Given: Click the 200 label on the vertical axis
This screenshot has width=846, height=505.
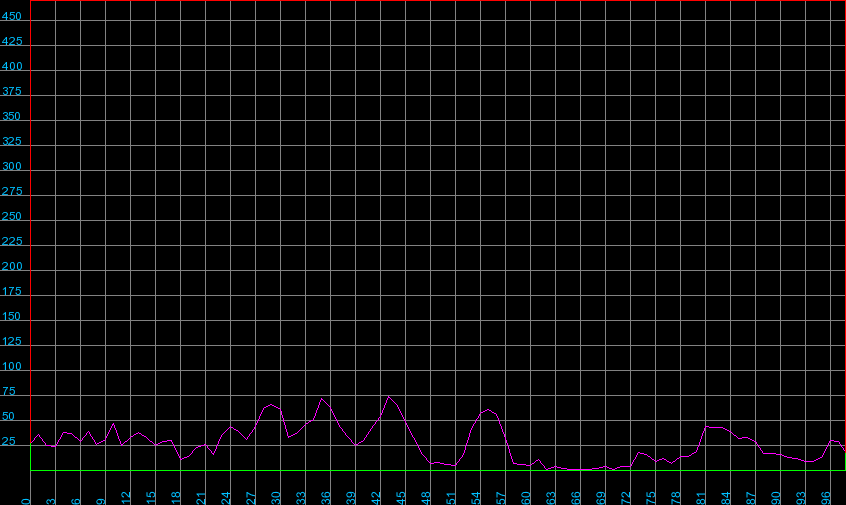Looking at the screenshot, I should (11, 266).
